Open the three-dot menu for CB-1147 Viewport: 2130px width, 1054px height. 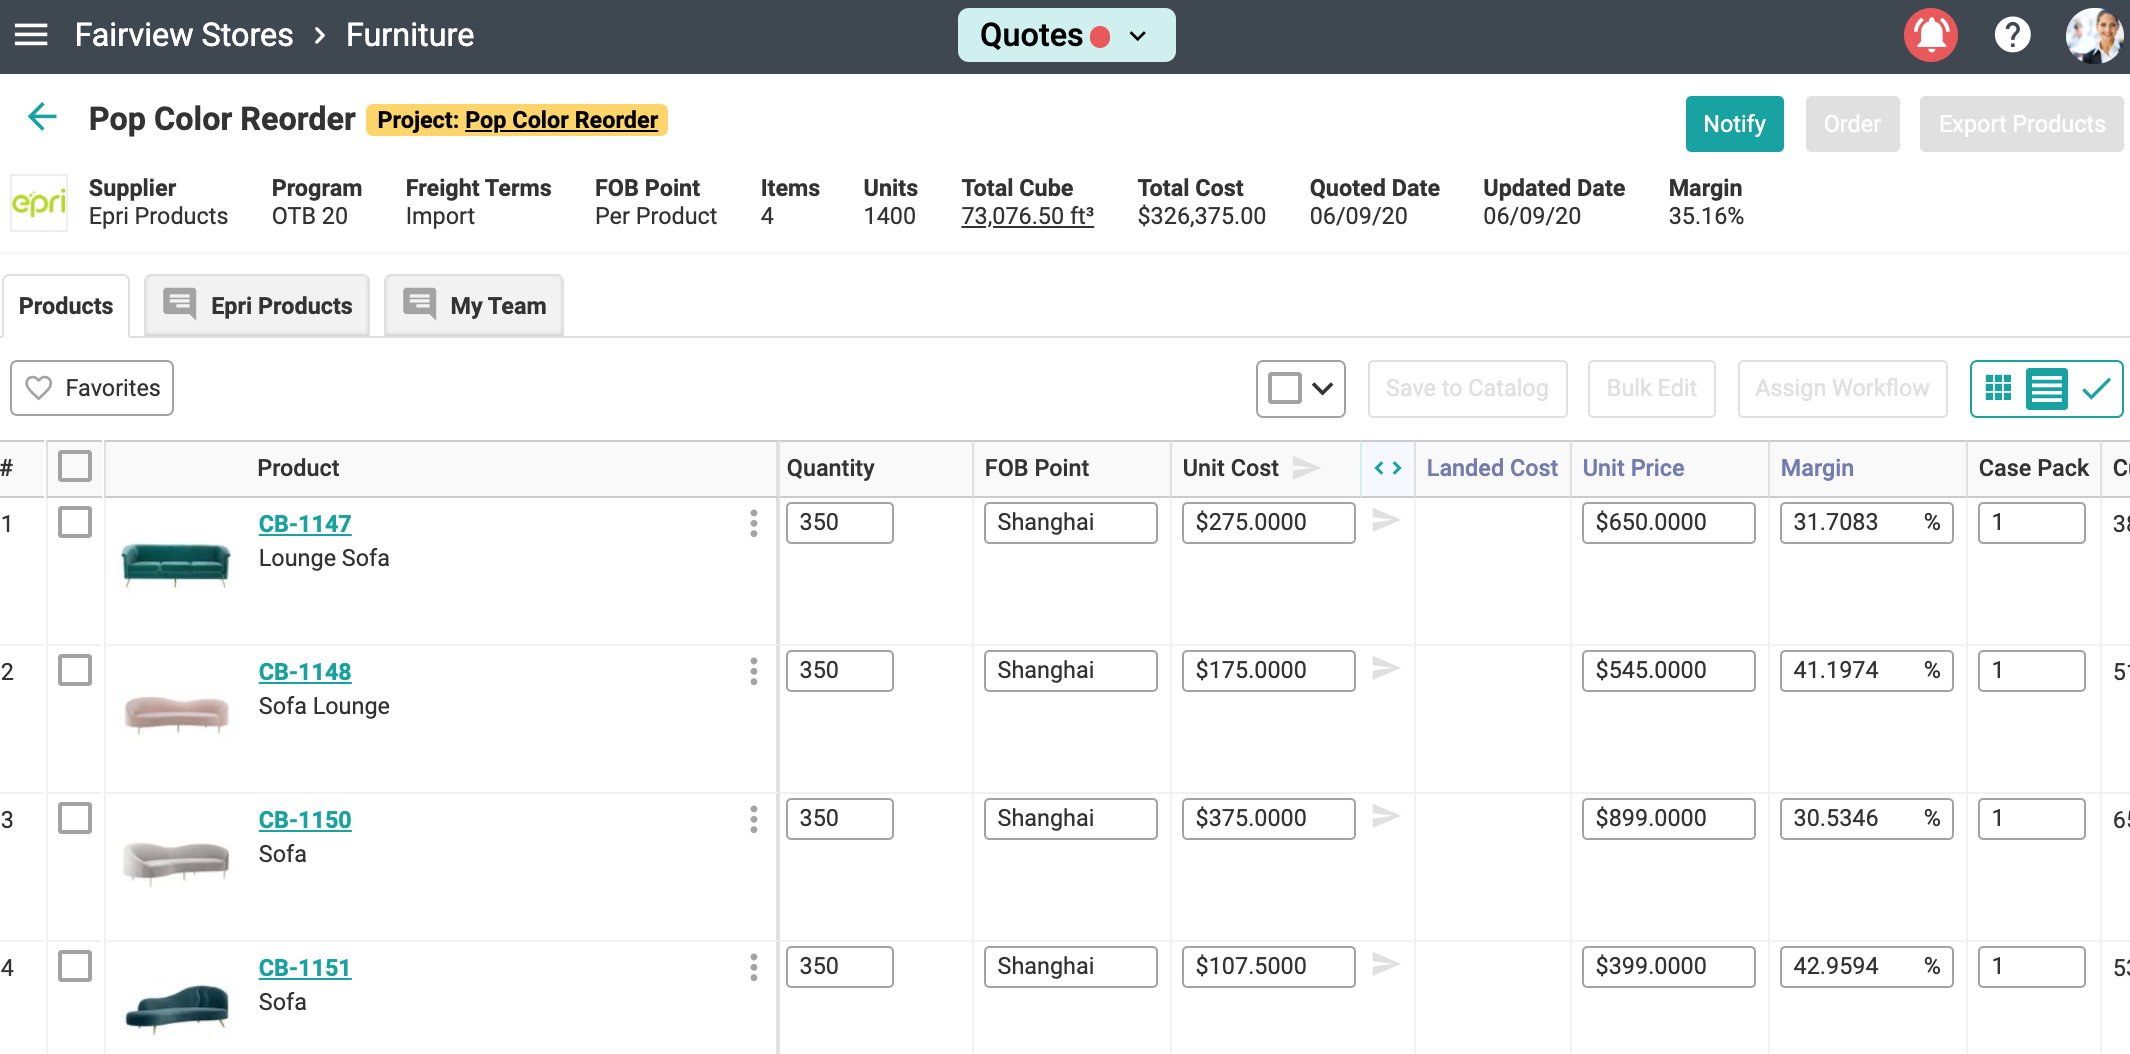point(753,523)
